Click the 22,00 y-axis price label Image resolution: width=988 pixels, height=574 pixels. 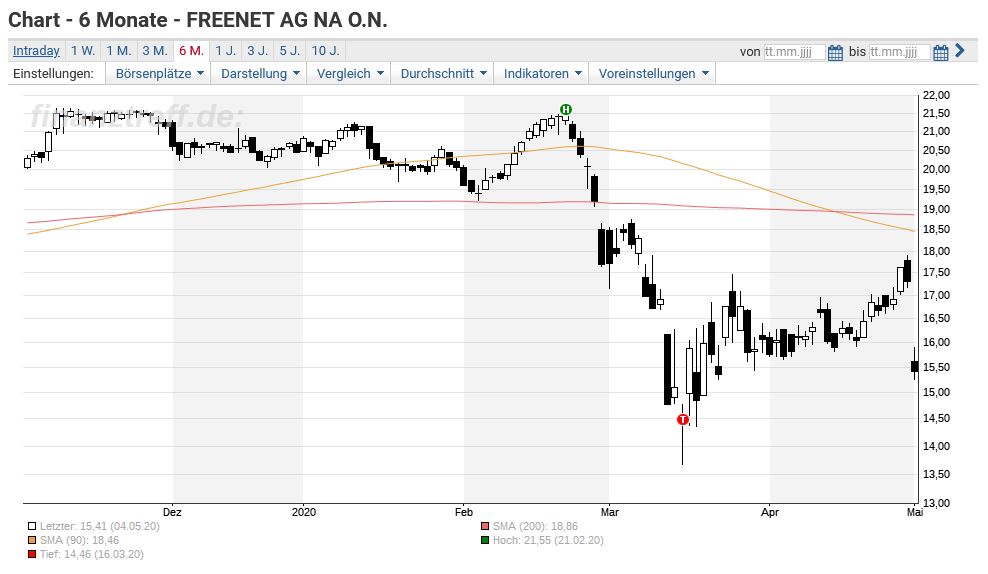[x=936, y=95]
